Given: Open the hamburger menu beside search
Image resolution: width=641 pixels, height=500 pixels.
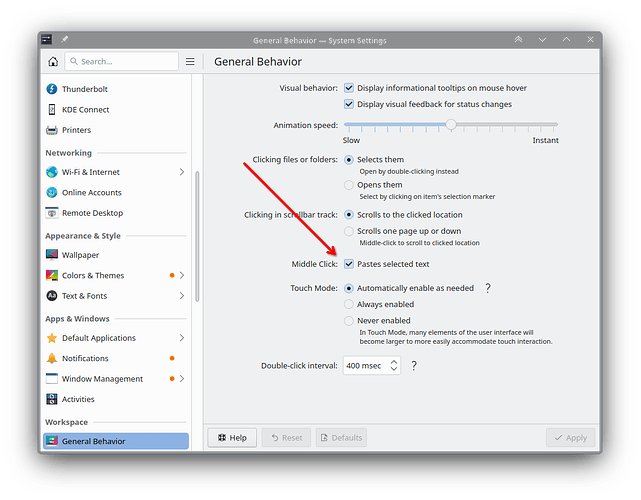Looking at the screenshot, I should click(x=190, y=61).
